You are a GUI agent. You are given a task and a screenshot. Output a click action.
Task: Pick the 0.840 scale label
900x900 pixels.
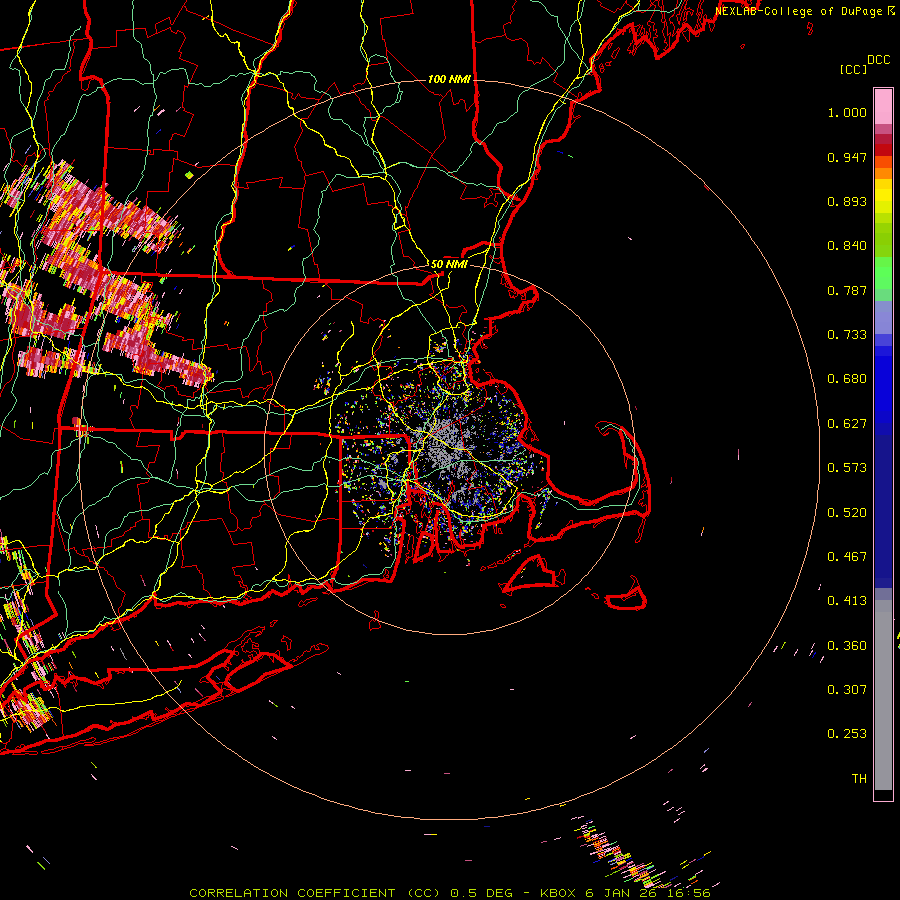pos(847,246)
